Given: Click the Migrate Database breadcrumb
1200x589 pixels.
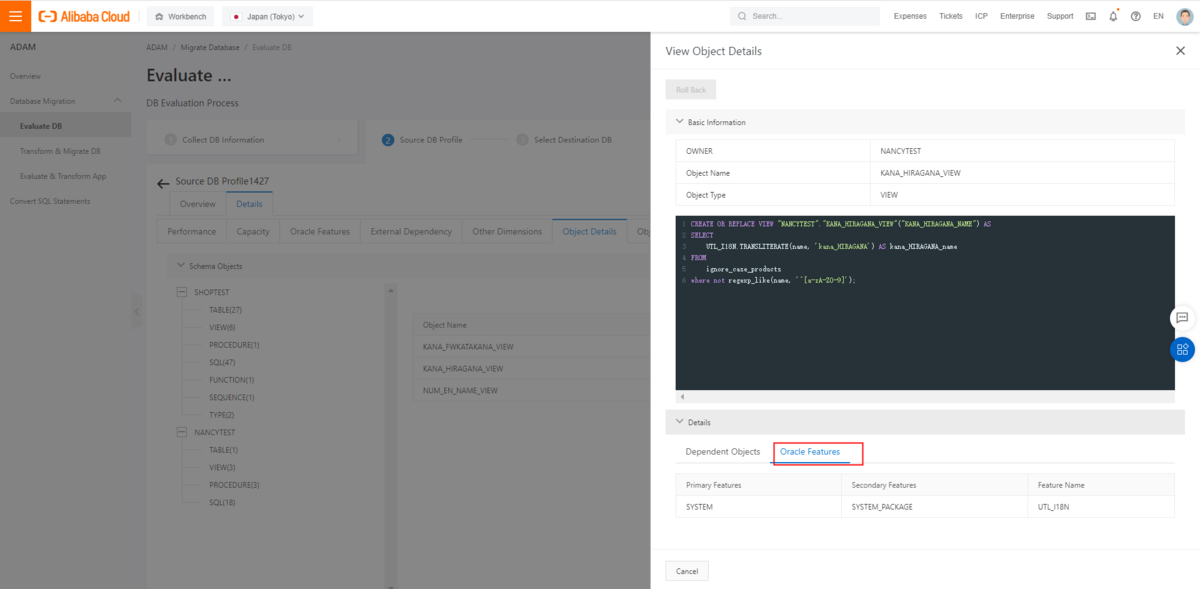Looking at the screenshot, I should (208, 47).
